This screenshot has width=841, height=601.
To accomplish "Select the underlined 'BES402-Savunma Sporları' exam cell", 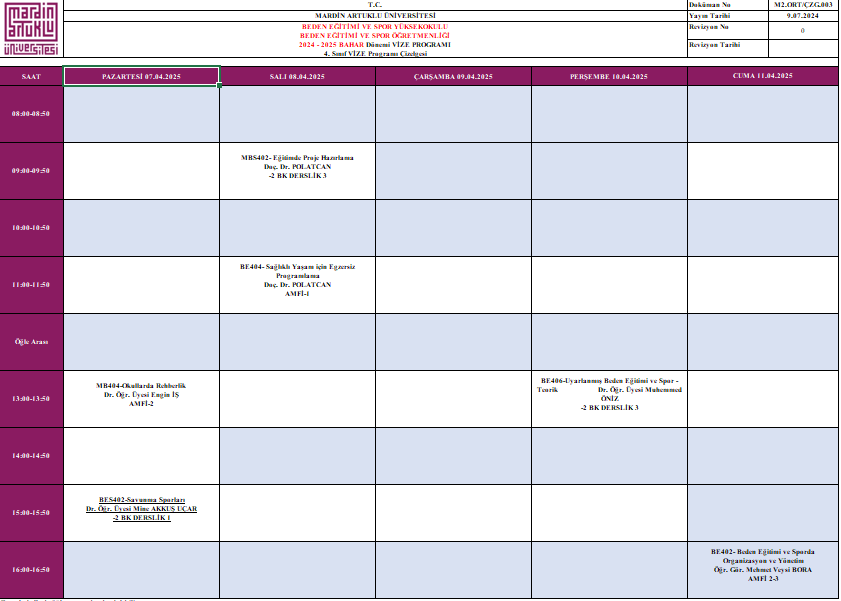I will coord(142,513).
